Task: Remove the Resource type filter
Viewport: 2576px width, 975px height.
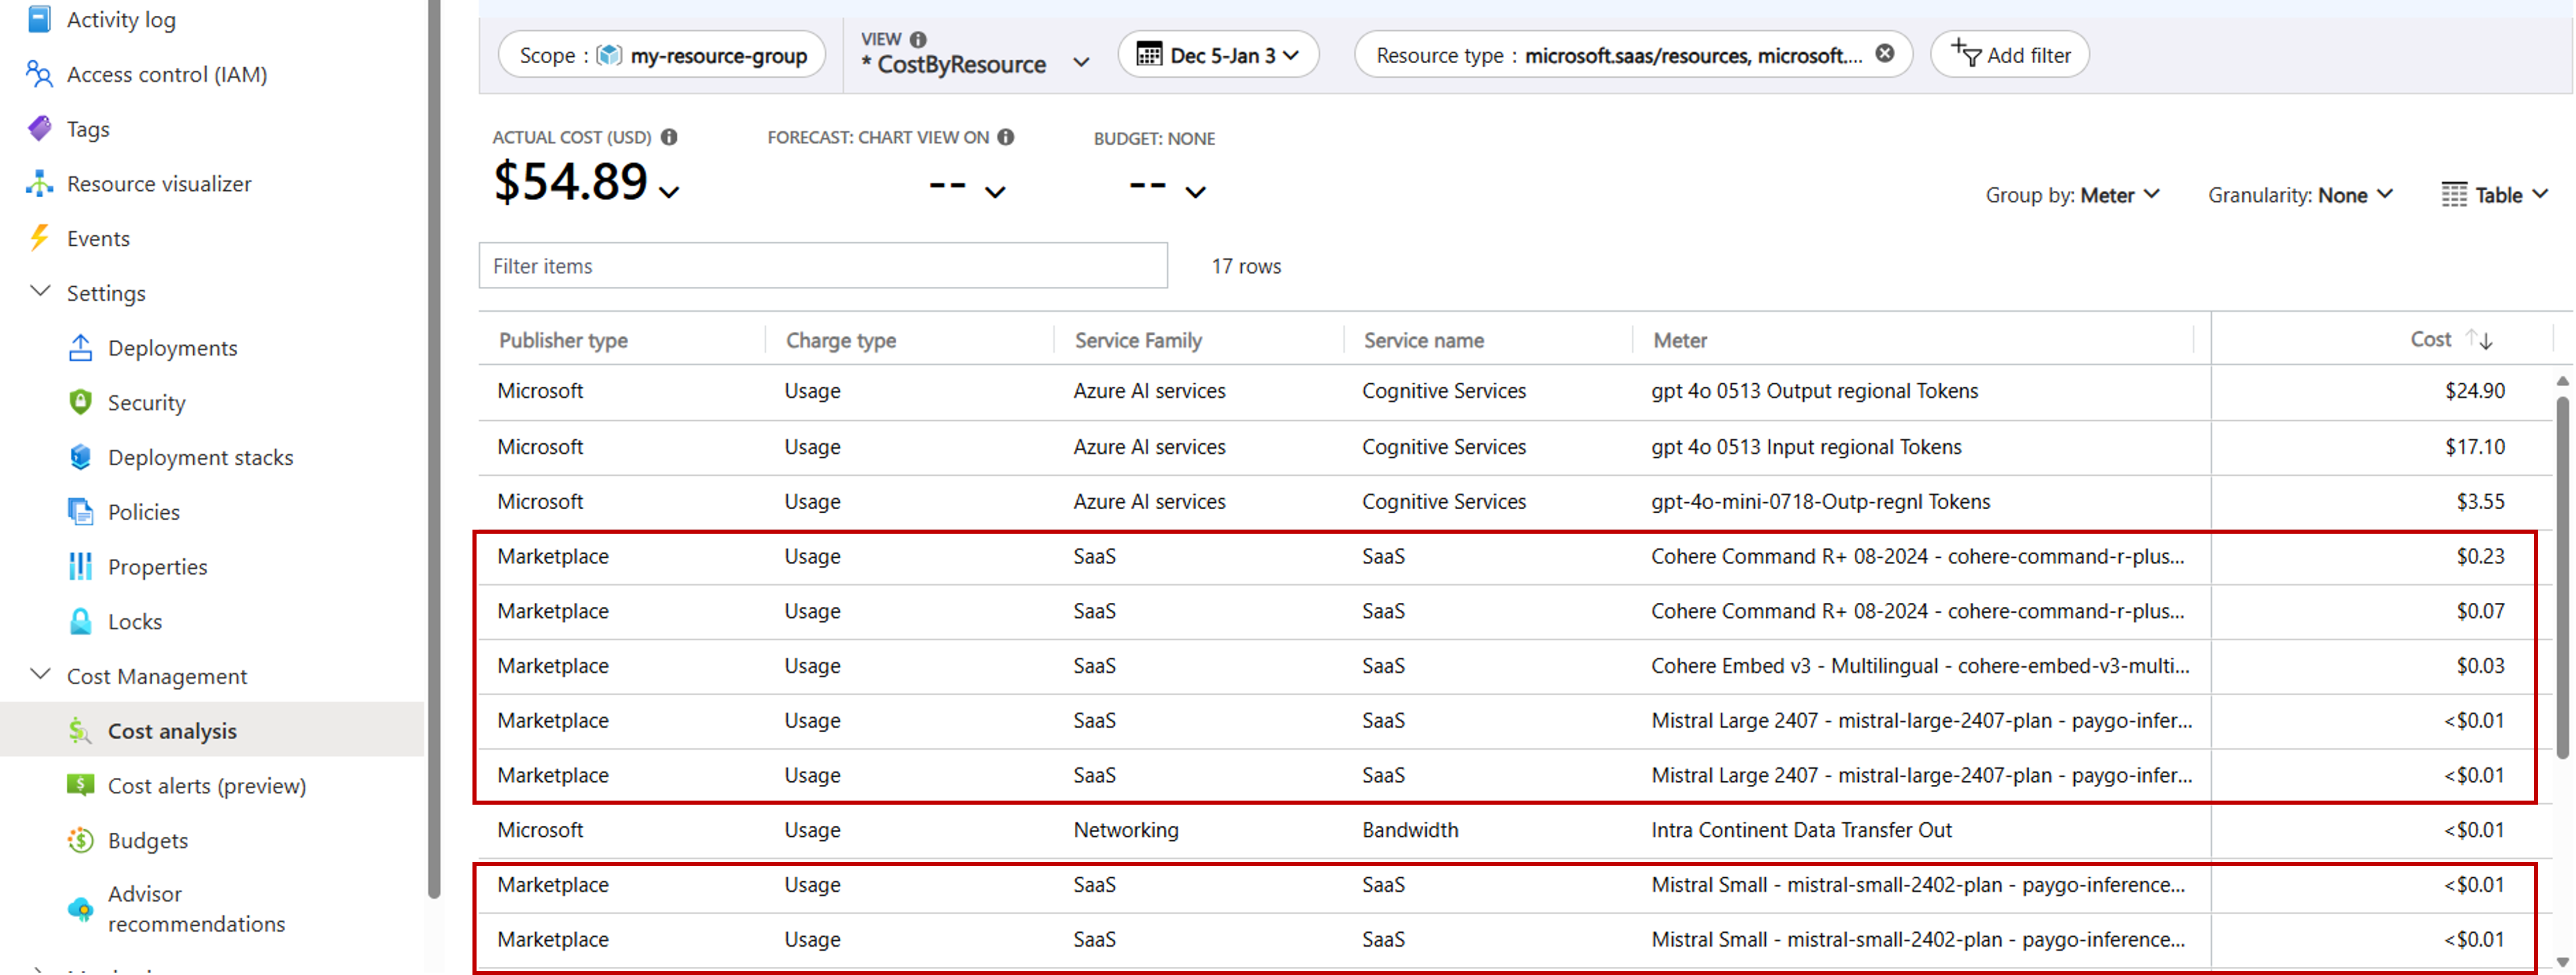Action: (1884, 54)
